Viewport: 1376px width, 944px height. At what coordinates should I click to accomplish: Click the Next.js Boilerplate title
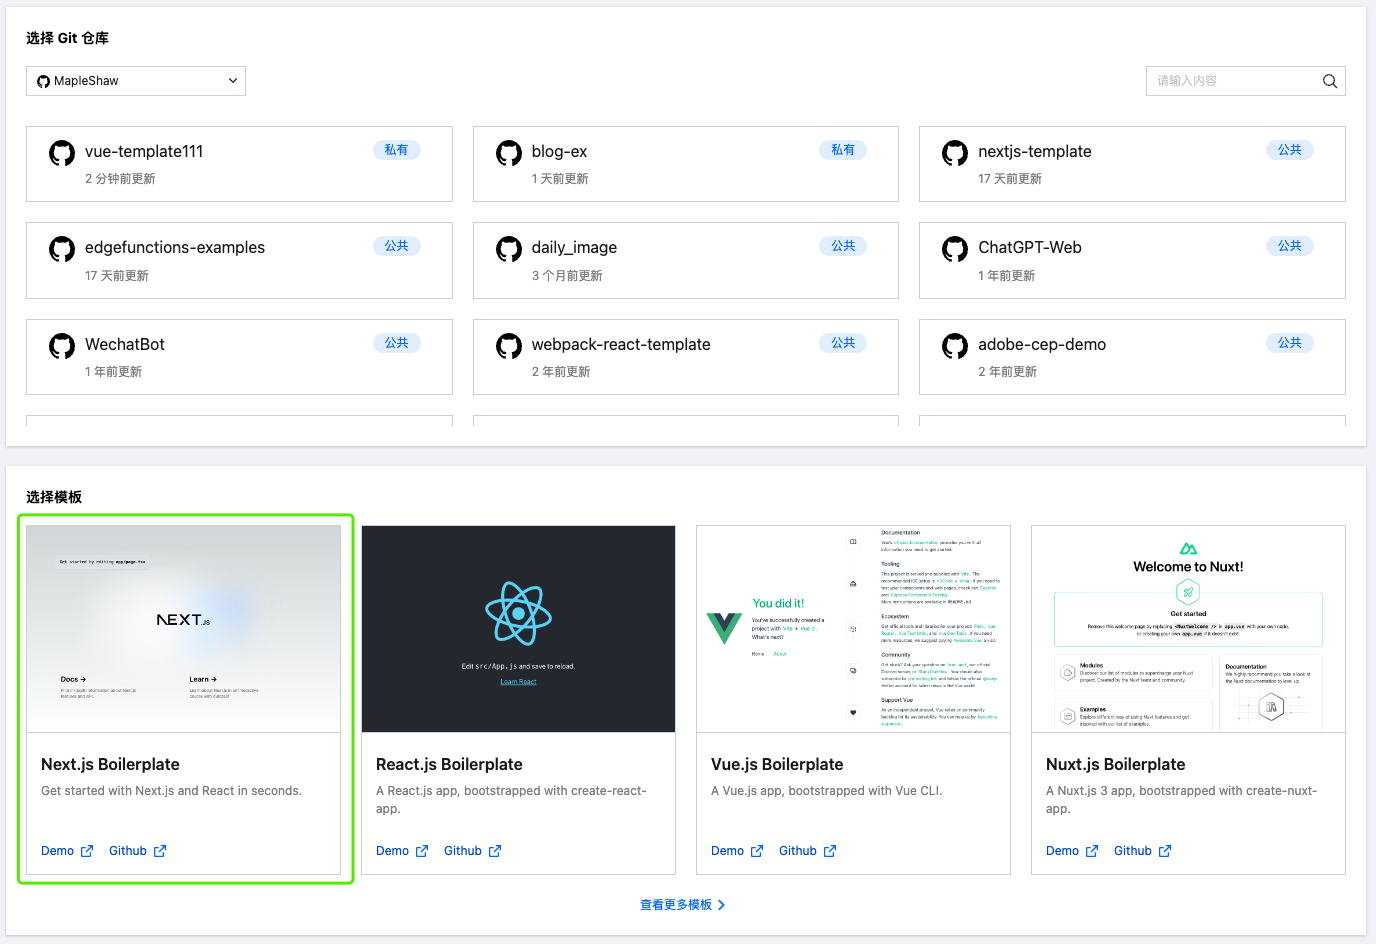click(x=110, y=764)
